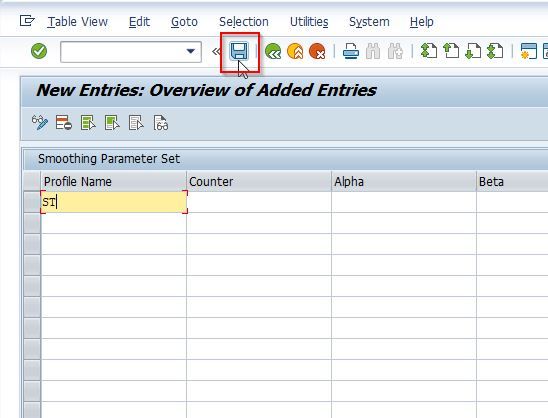Click the Select All rows icon

click(x=88, y=123)
